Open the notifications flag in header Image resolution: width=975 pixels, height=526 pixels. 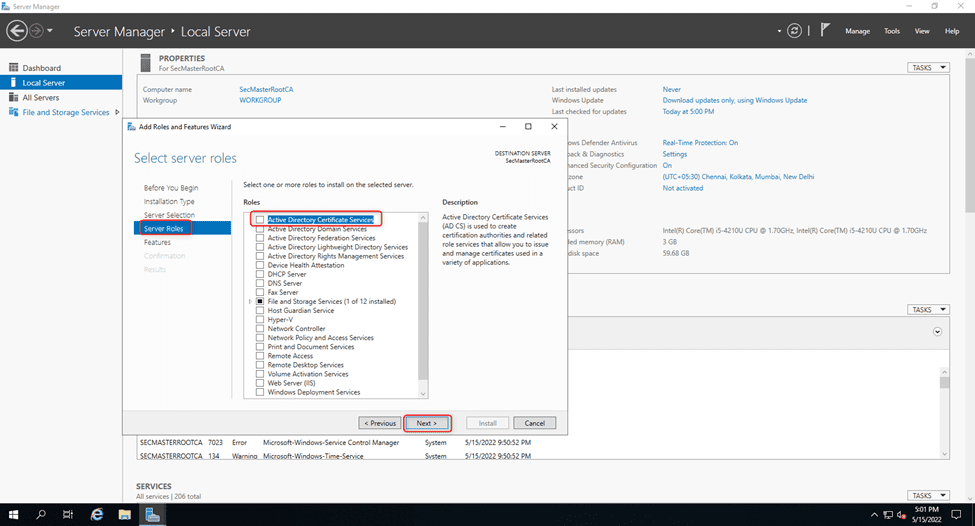(x=825, y=30)
